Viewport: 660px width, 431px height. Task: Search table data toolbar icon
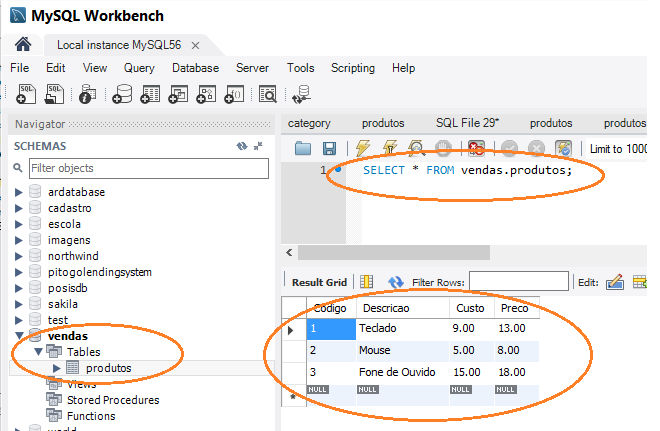point(268,93)
